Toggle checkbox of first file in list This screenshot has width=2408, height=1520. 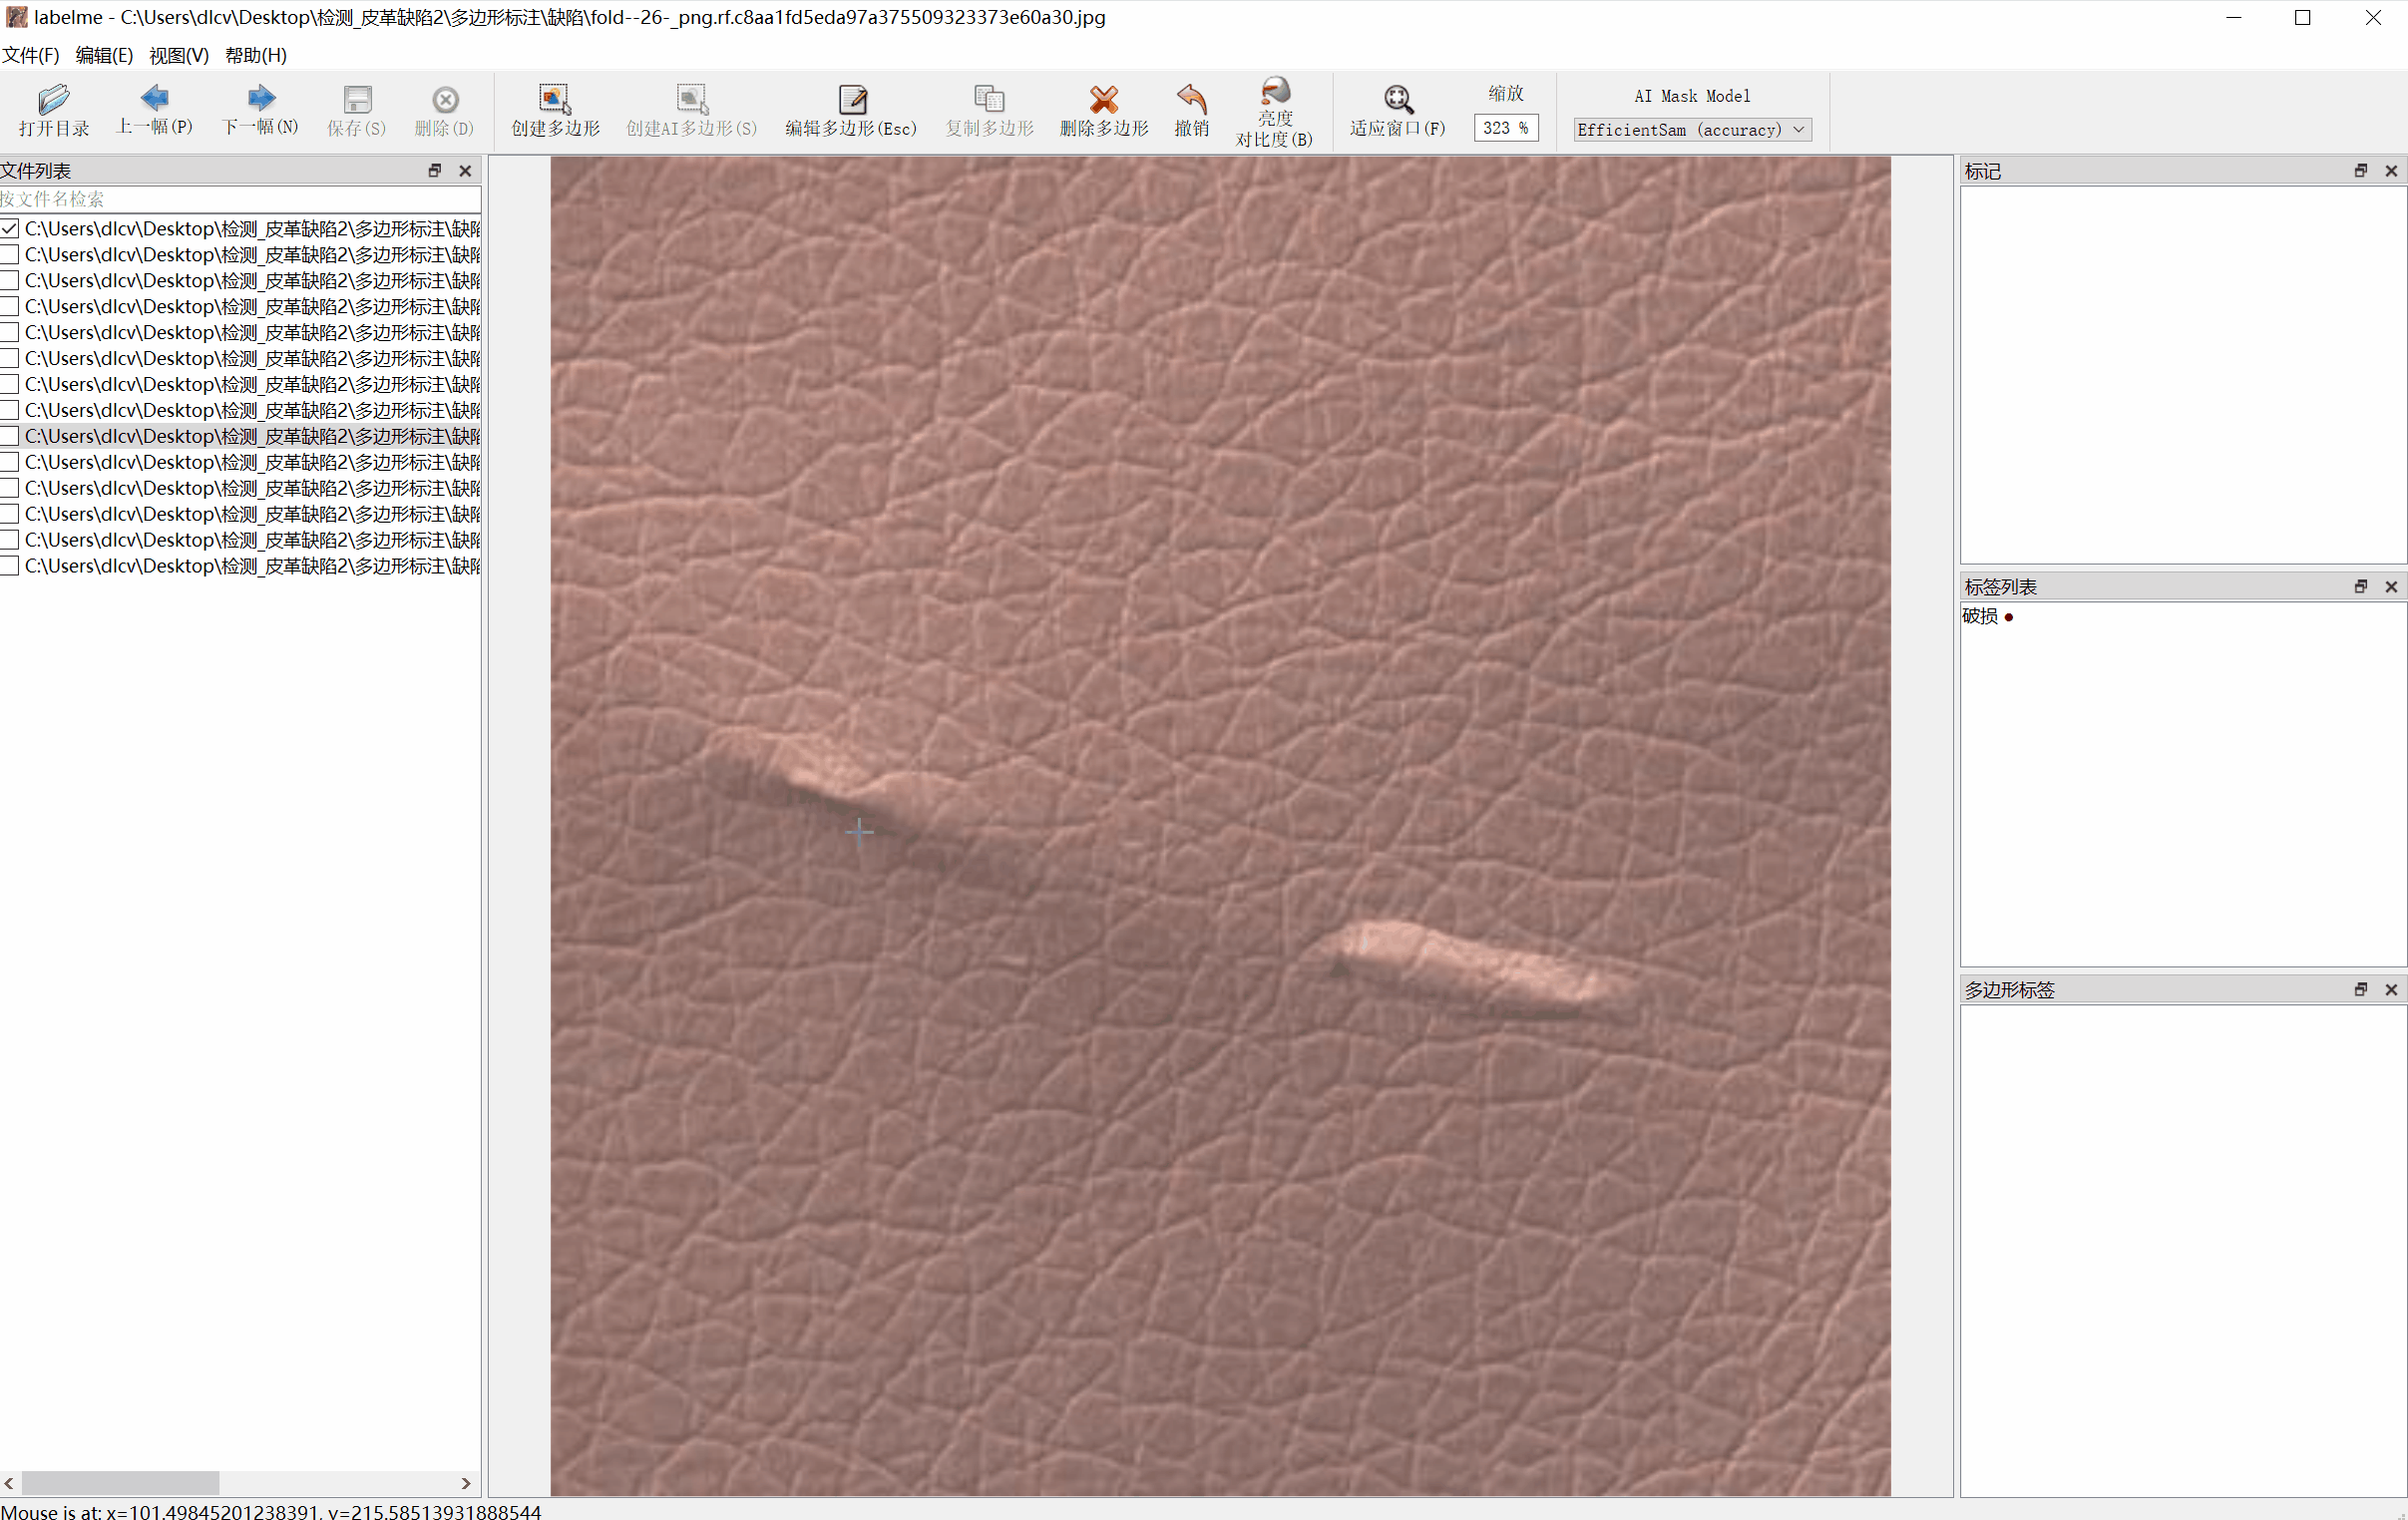click(10, 228)
